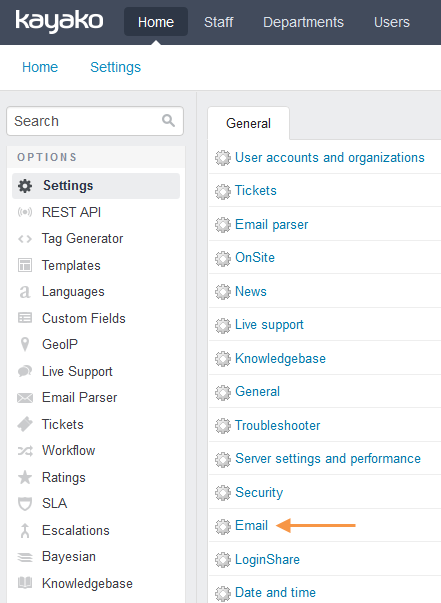Select the General tab

(x=248, y=123)
